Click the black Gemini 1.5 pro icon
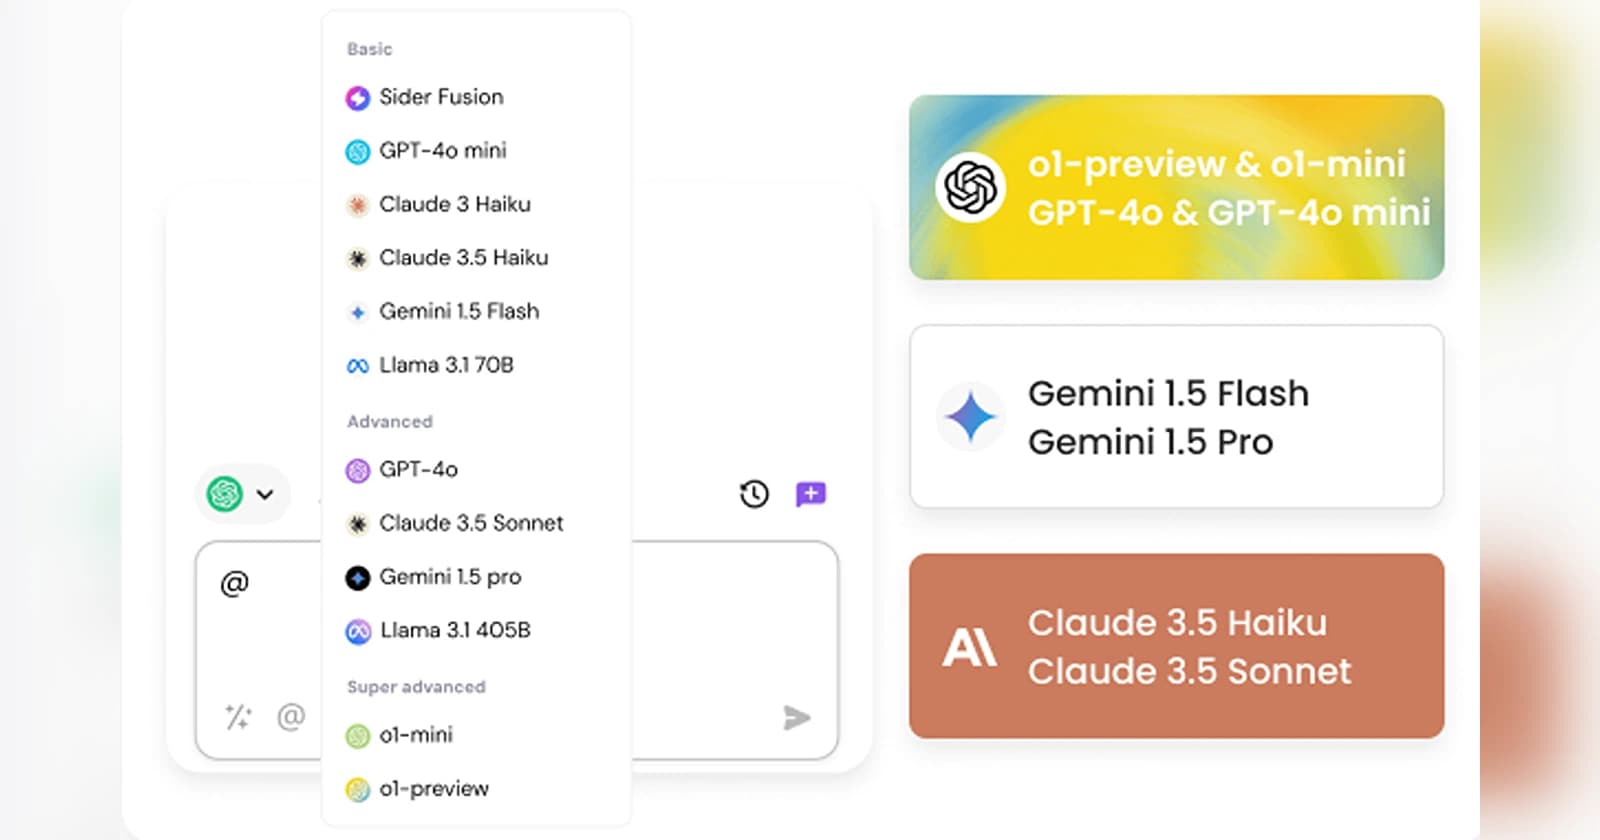The image size is (1600, 840). click(x=358, y=577)
